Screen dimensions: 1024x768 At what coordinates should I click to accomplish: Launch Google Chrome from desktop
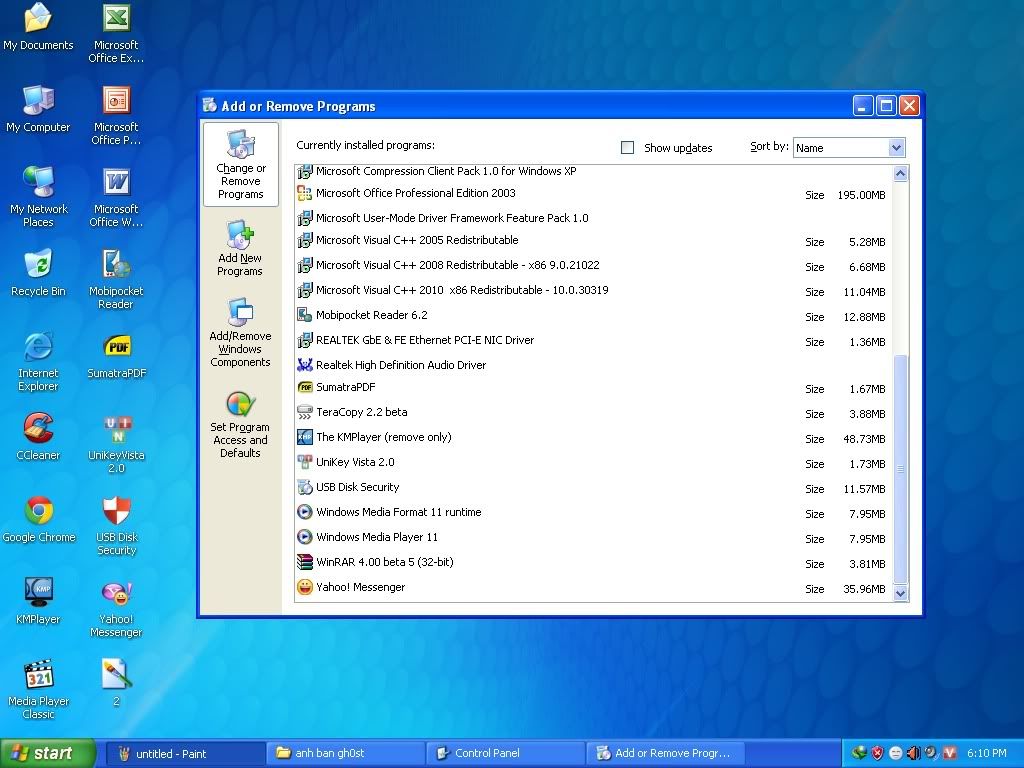click(x=39, y=520)
